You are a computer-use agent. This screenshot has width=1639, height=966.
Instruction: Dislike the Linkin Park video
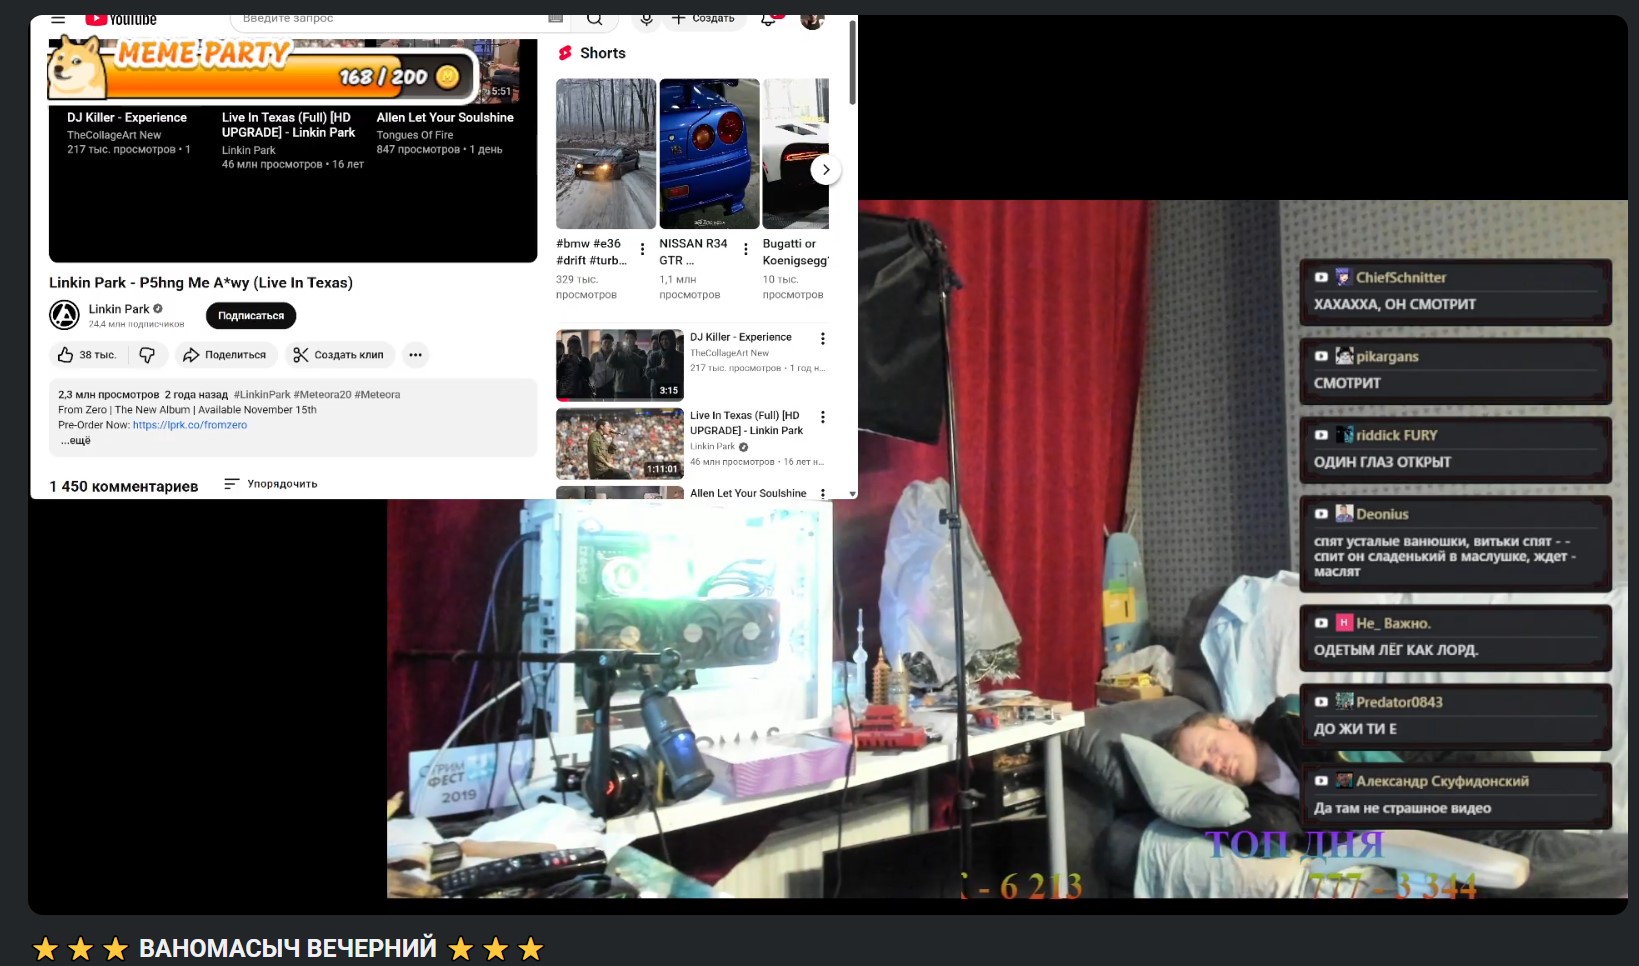pyautogui.click(x=147, y=355)
